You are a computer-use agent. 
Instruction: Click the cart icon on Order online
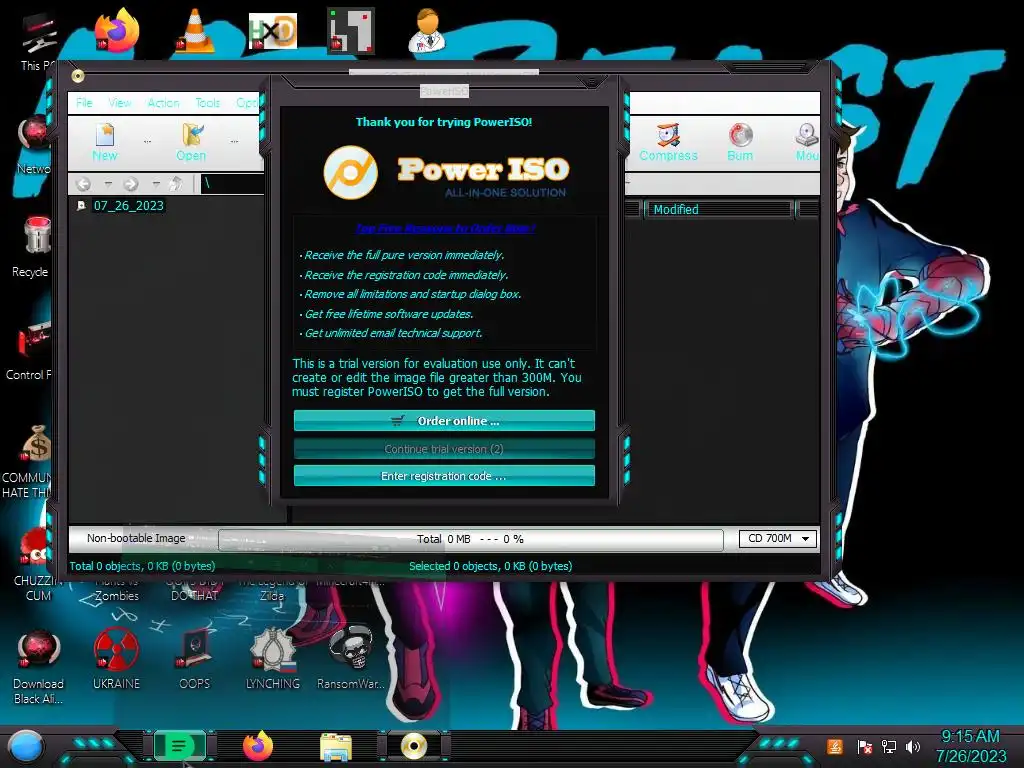[x=398, y=421]
